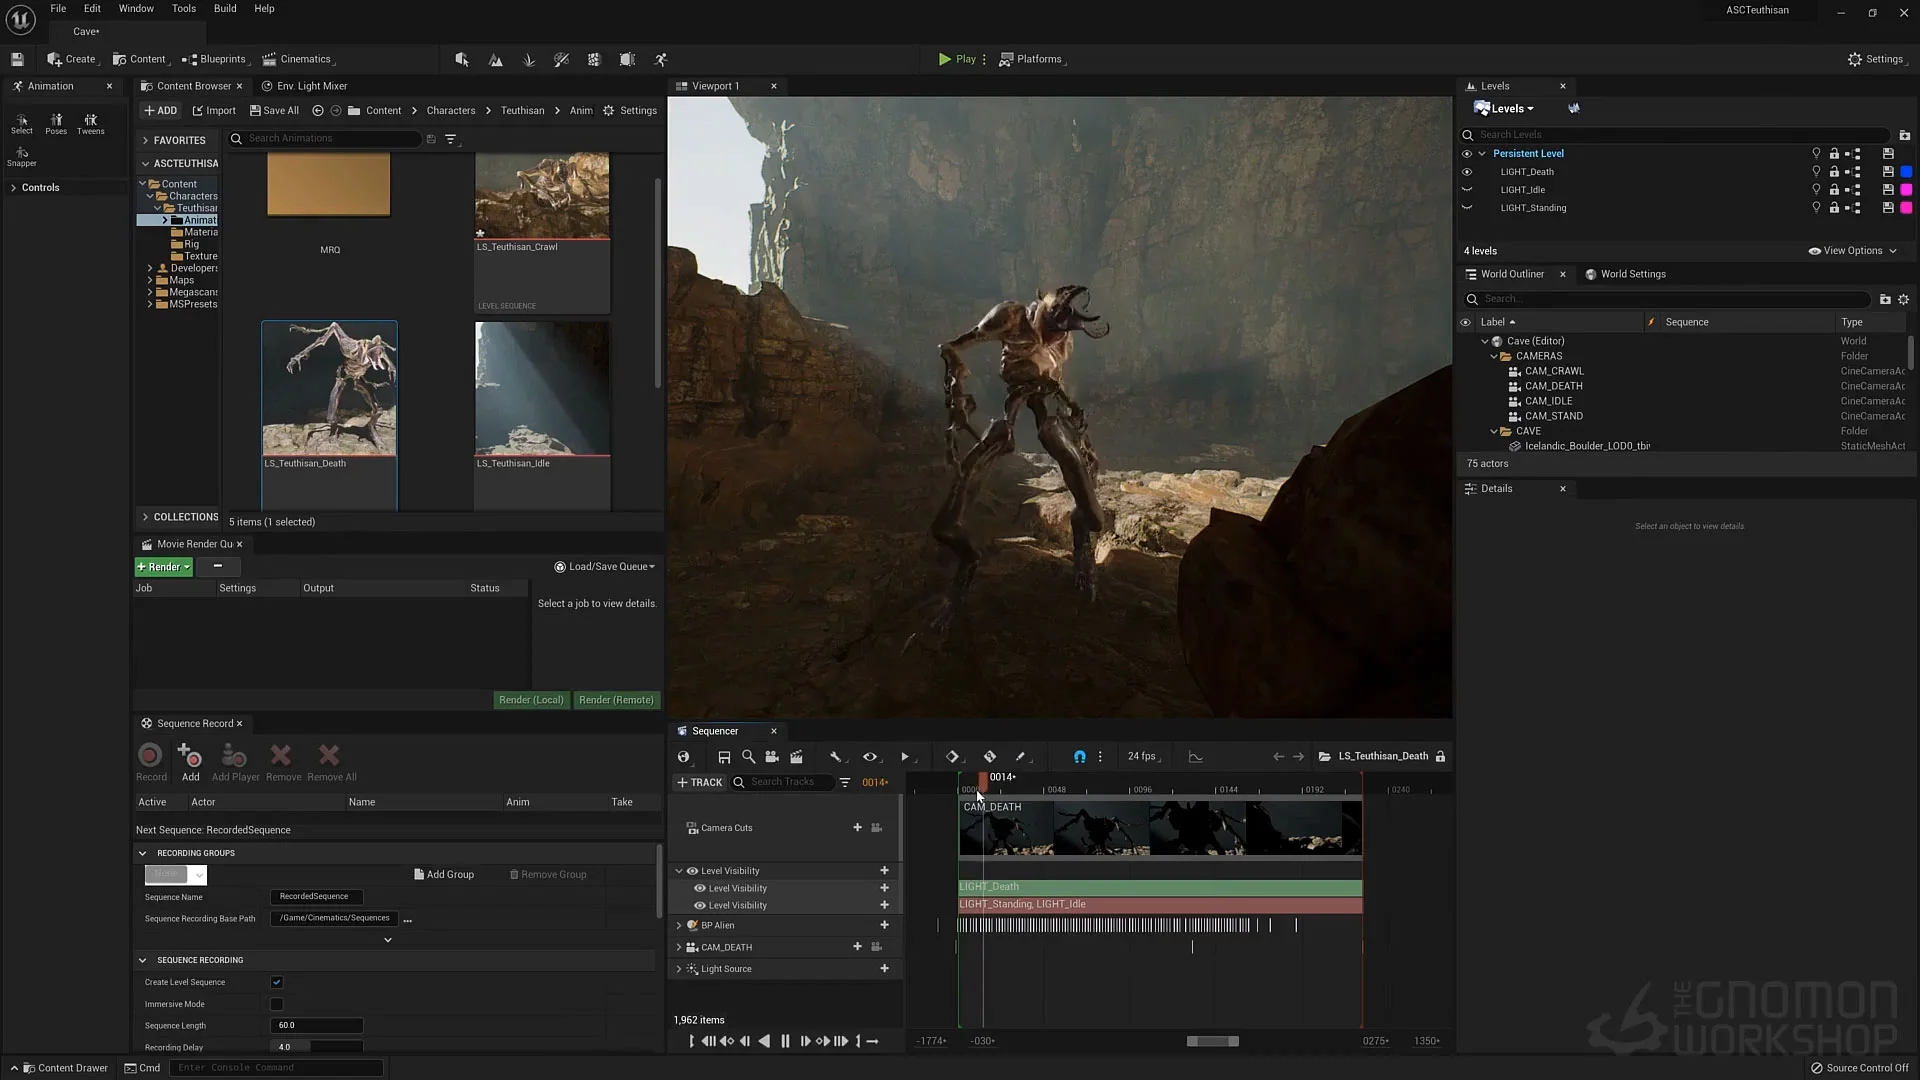
Task: Open View Options in Levels panel
Action: [x=1853, y=251]
